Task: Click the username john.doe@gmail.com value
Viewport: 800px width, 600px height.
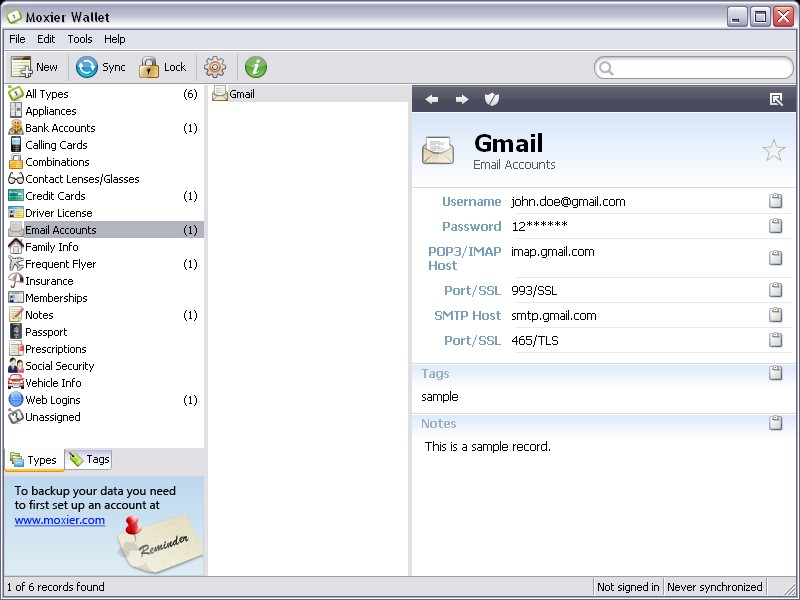Action: point(568,202)
